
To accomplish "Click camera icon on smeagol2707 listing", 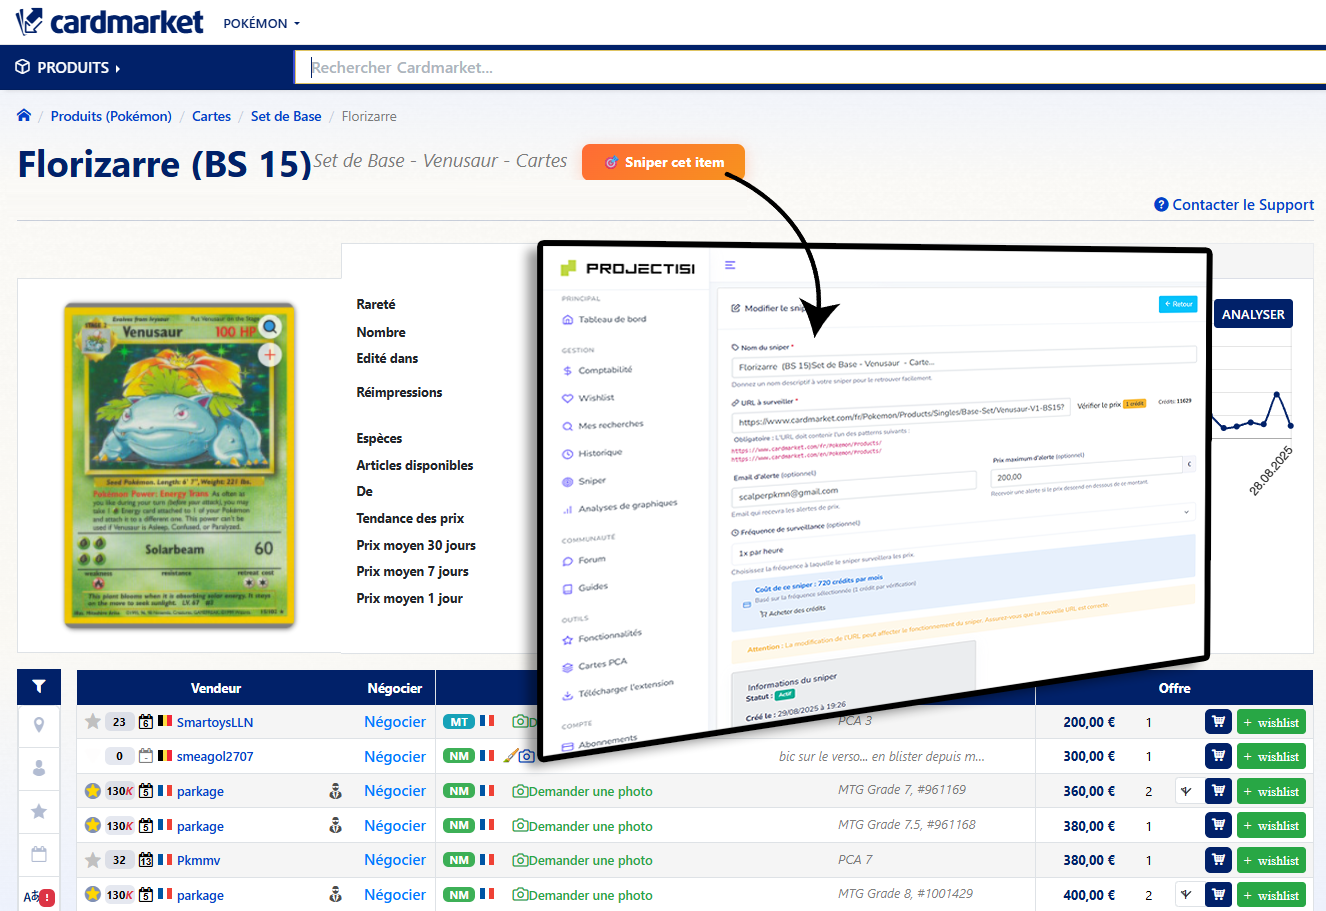I will (x=526, y=756).
